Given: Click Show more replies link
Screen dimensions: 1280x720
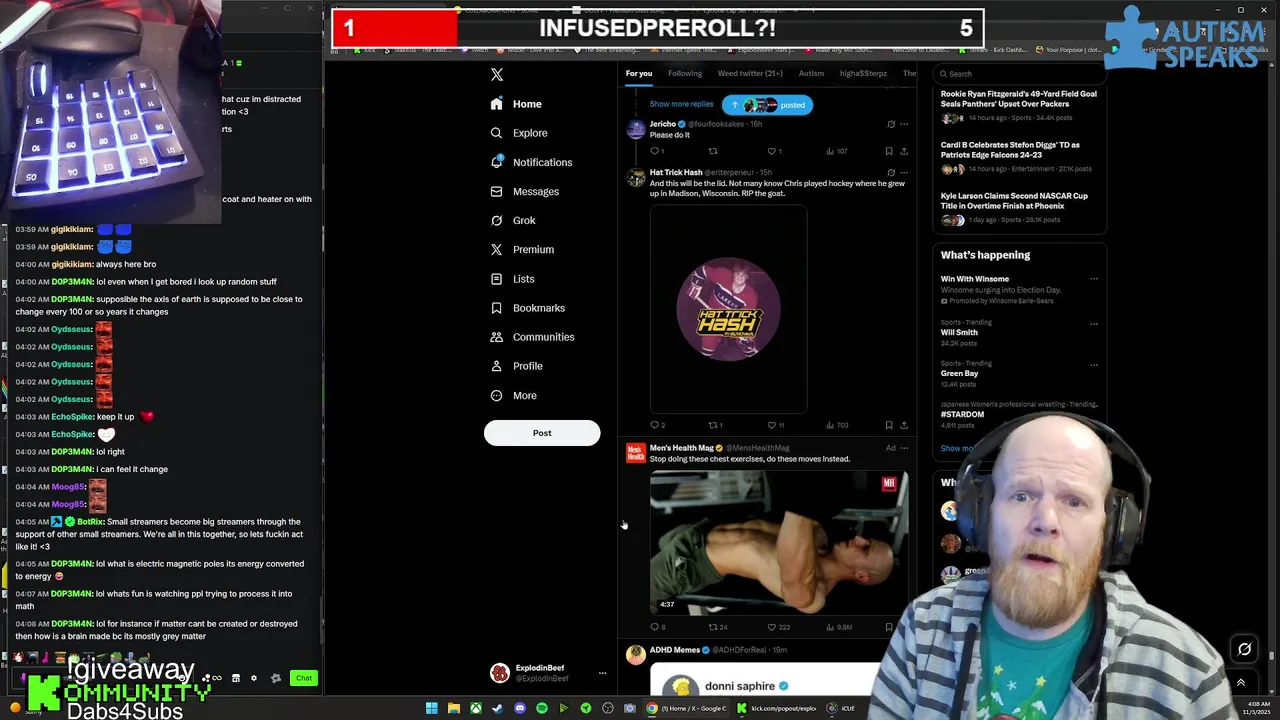Looking at the screenshot, I should click(x=681, y=104).
